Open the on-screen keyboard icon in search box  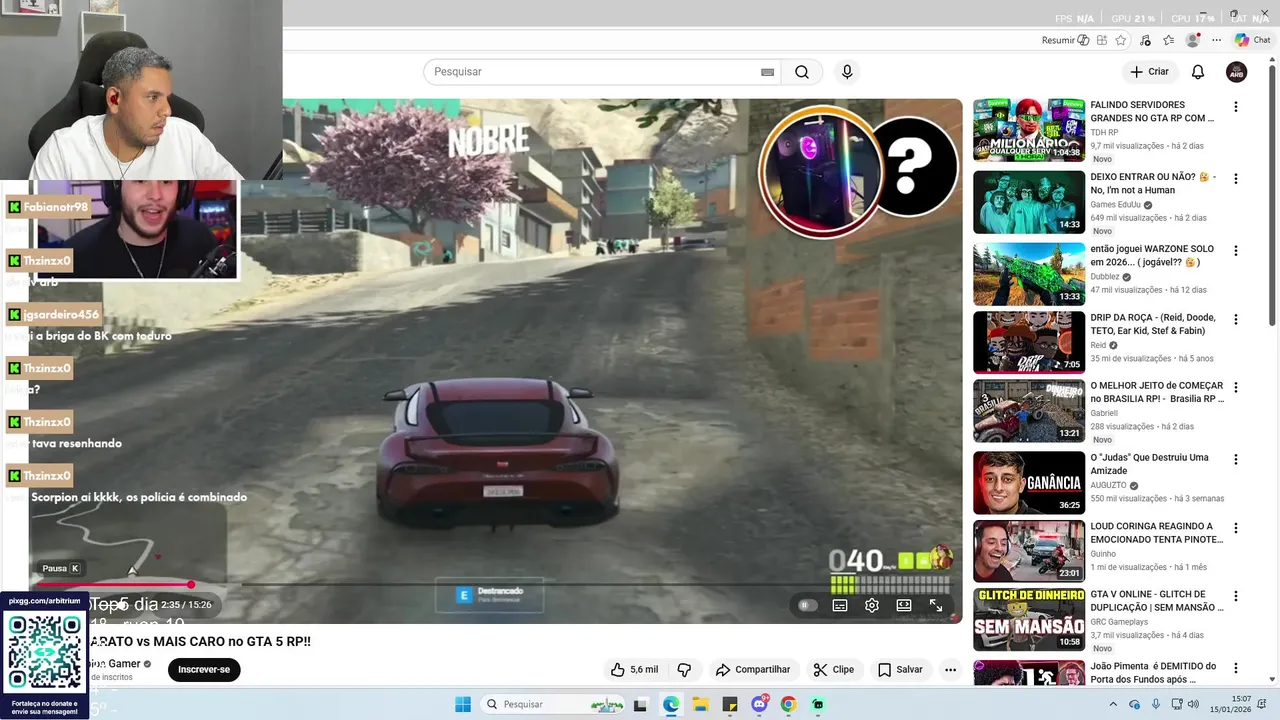point(767,72)
